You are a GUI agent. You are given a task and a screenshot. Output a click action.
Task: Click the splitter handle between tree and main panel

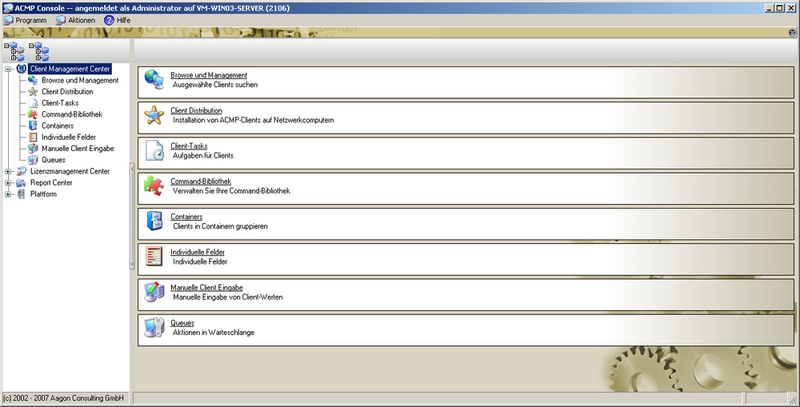coord(132,216)
